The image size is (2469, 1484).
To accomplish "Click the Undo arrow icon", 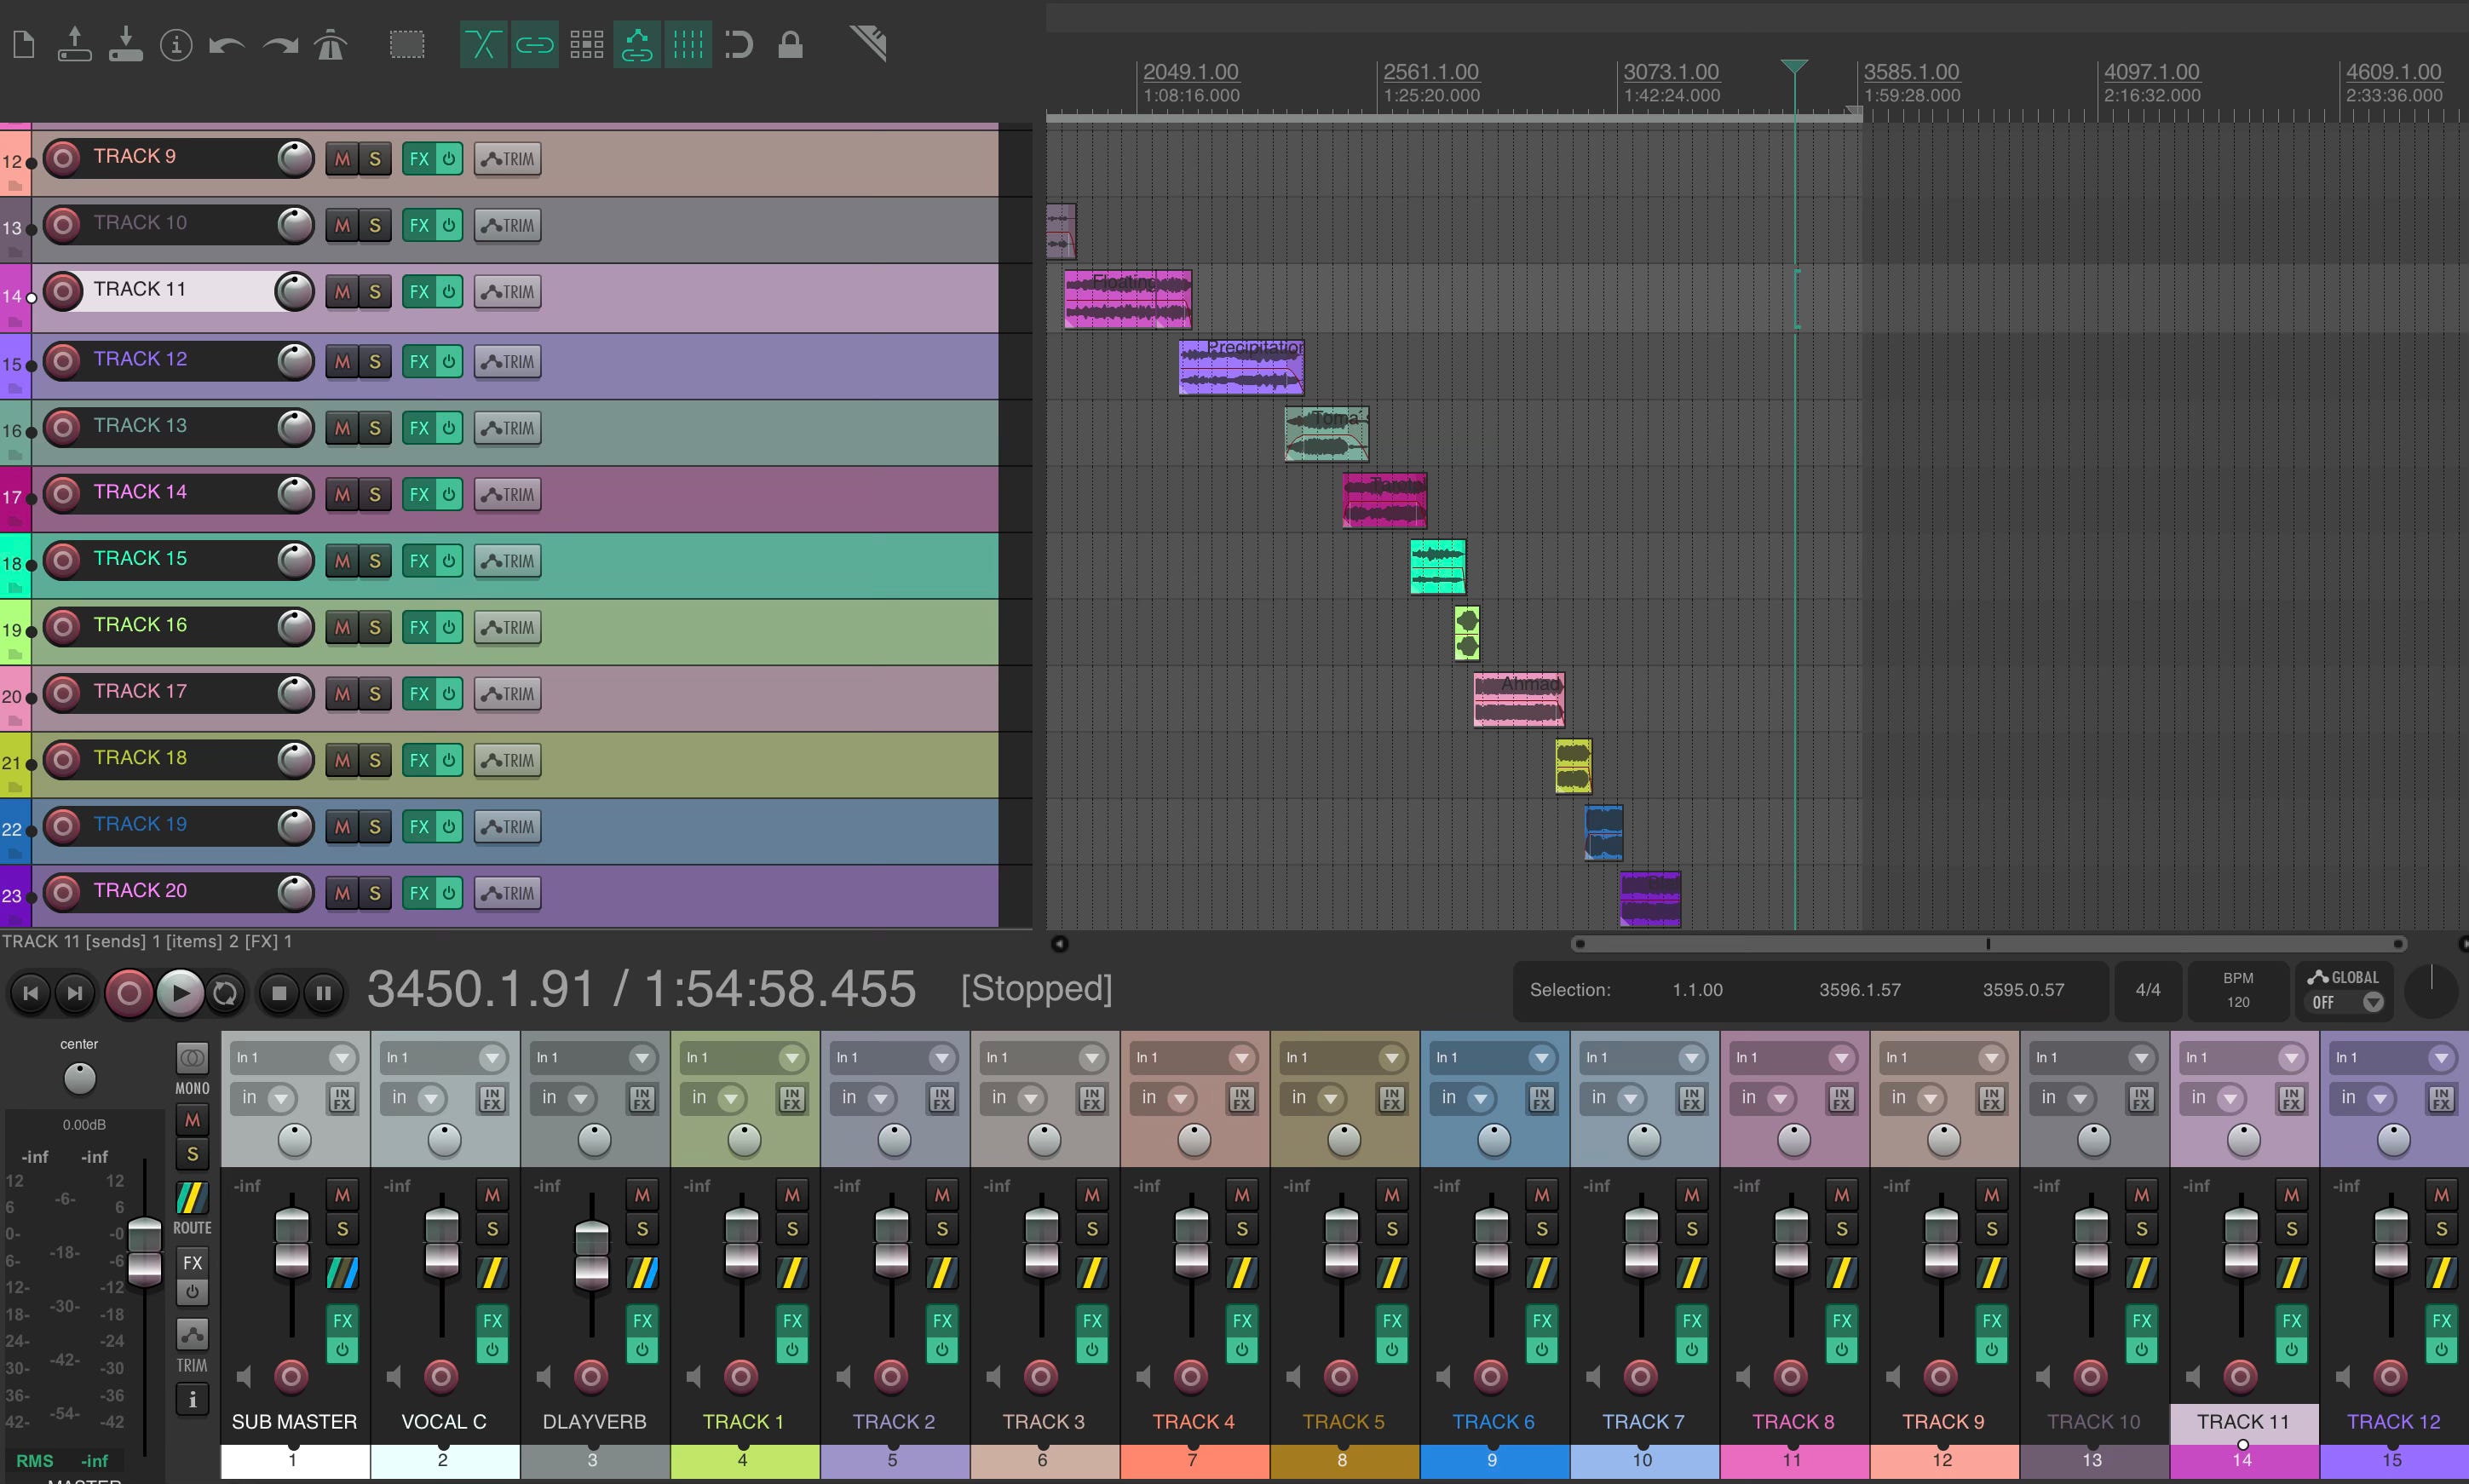I will [227, 45].
